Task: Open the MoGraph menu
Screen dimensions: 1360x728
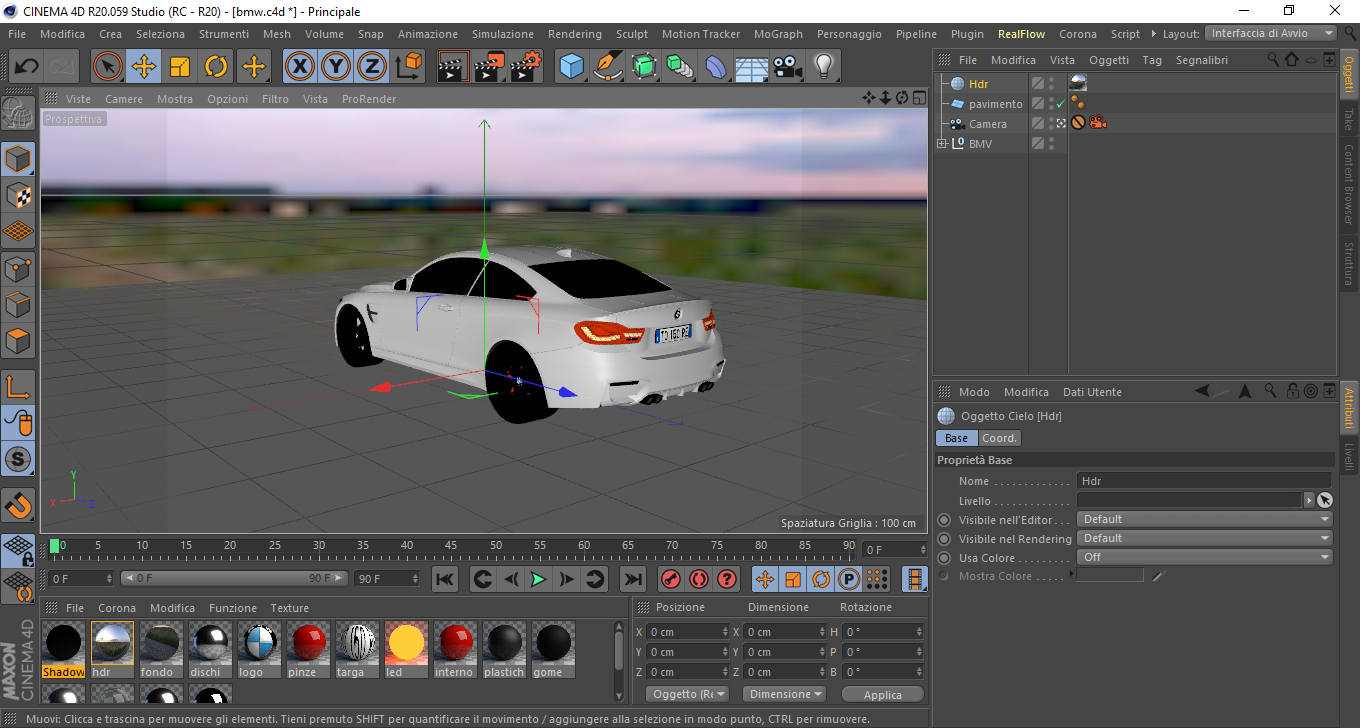Action: (x=778, y=34)
